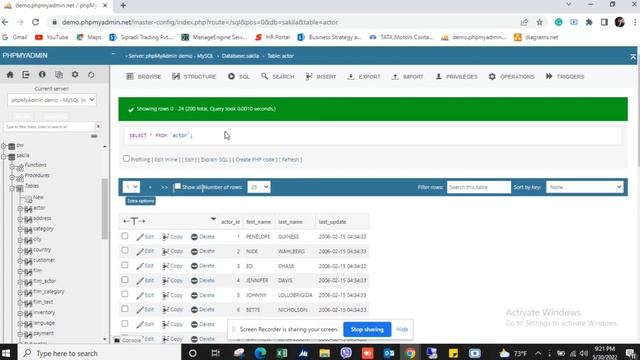Screen dimensions: 640x360
Task: Click the Extra options button
Action: click(140, 201)
